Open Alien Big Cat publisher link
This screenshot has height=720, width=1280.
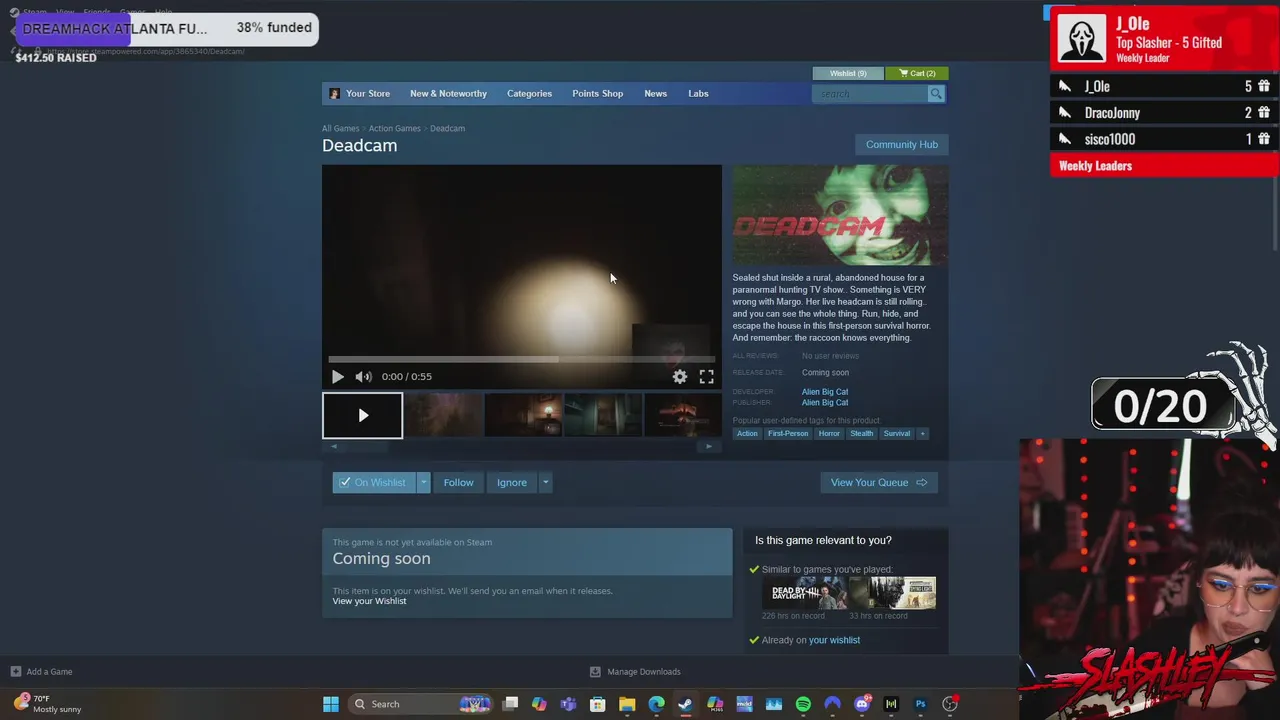pos(824,402)
